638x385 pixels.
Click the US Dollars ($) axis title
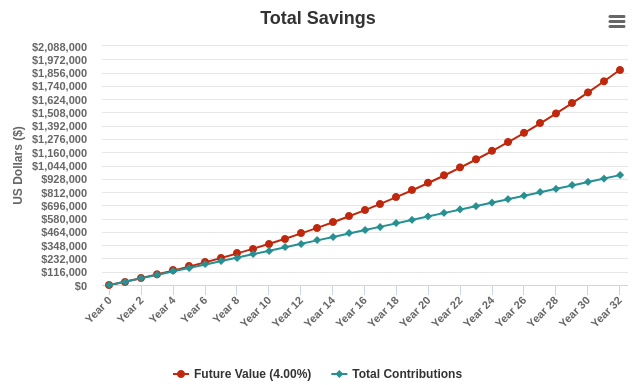[x=17, y=165]
